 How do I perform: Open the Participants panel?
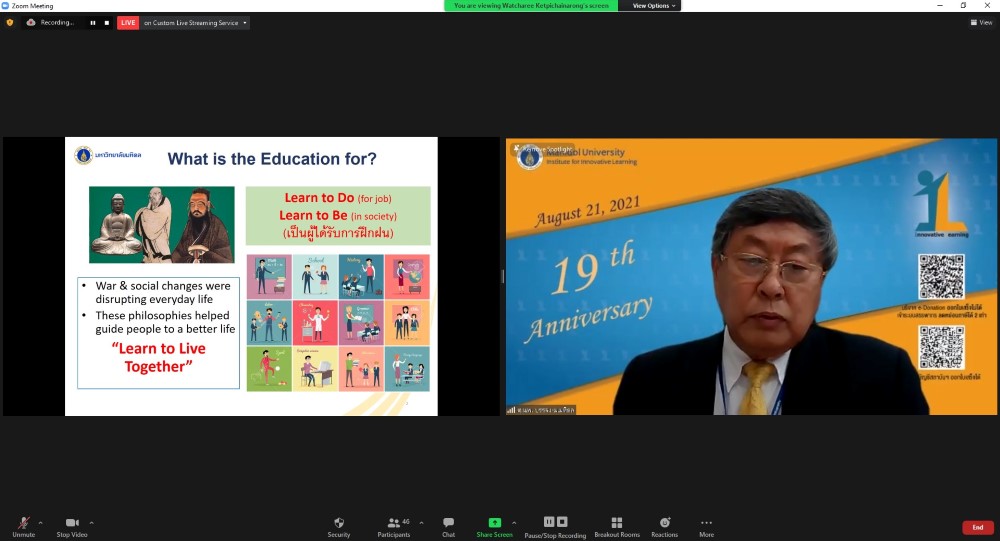click(x=394, y=526)
